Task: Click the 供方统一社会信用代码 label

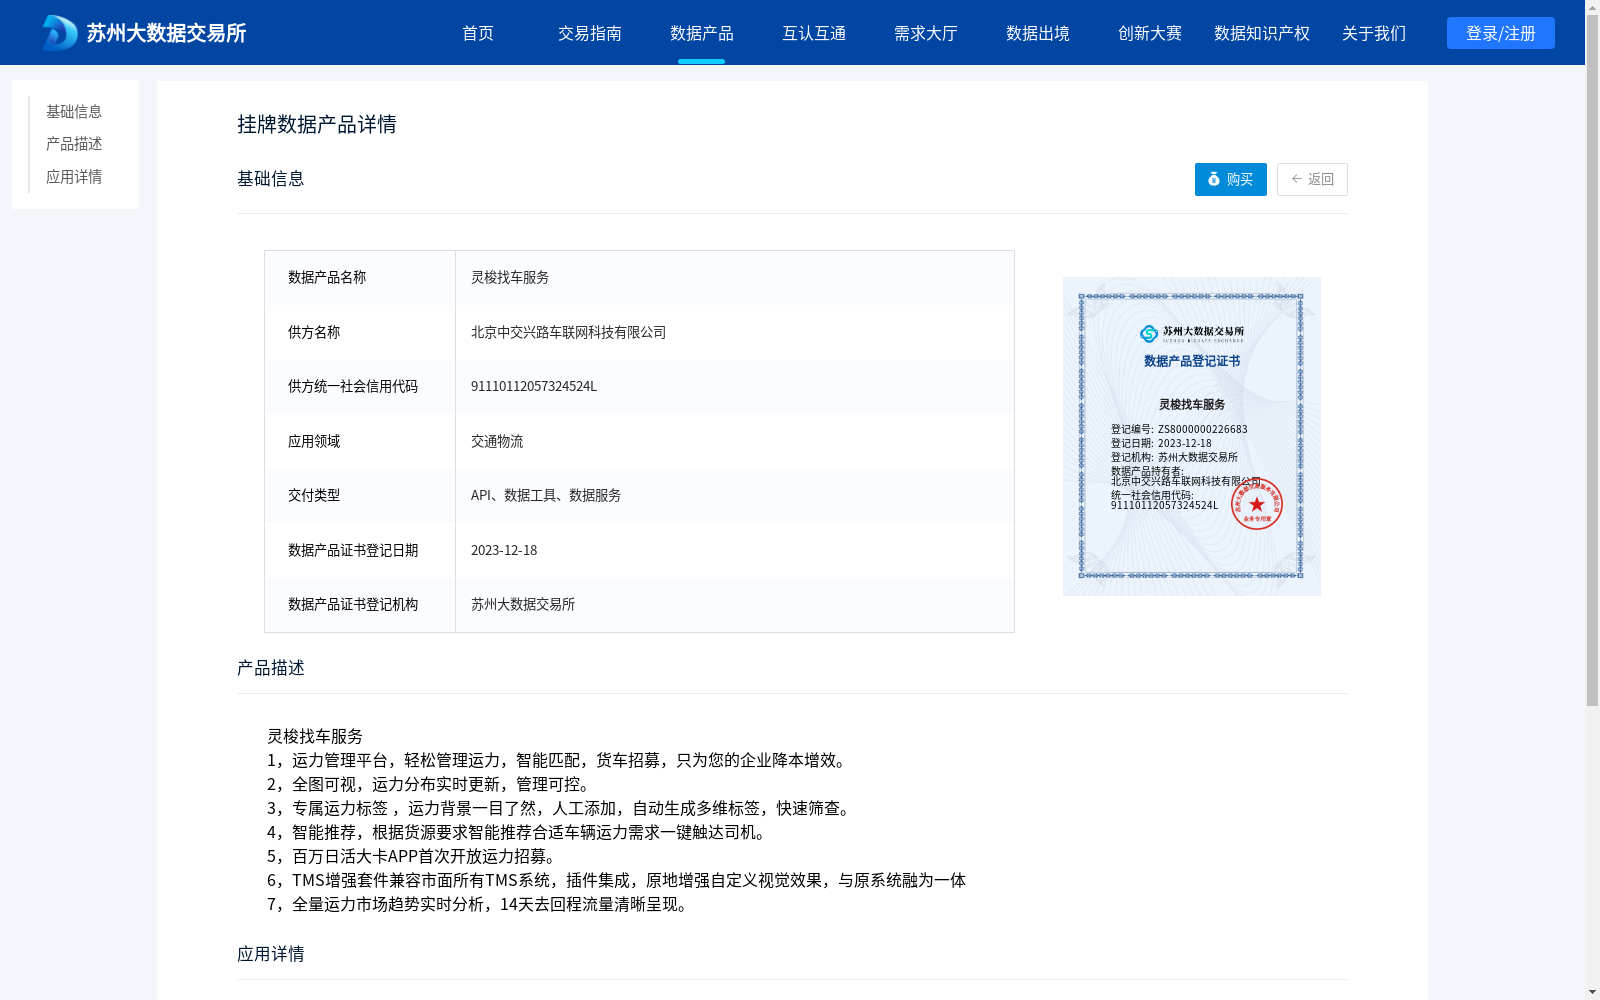Action: pyautogui.click(x=353, y=386)
